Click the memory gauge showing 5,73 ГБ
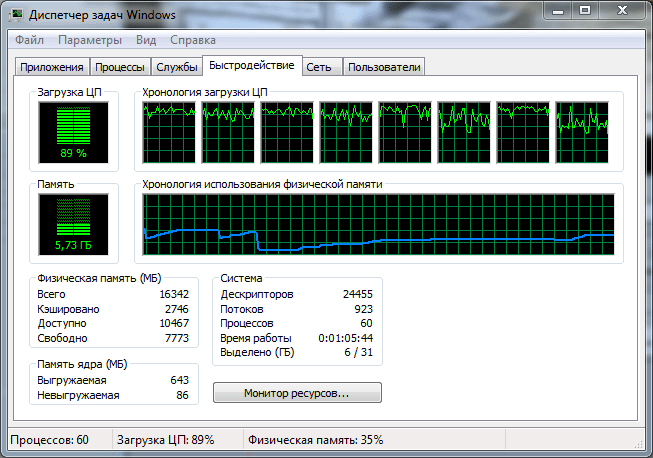The image size is (653, 458). pos(73,224)
